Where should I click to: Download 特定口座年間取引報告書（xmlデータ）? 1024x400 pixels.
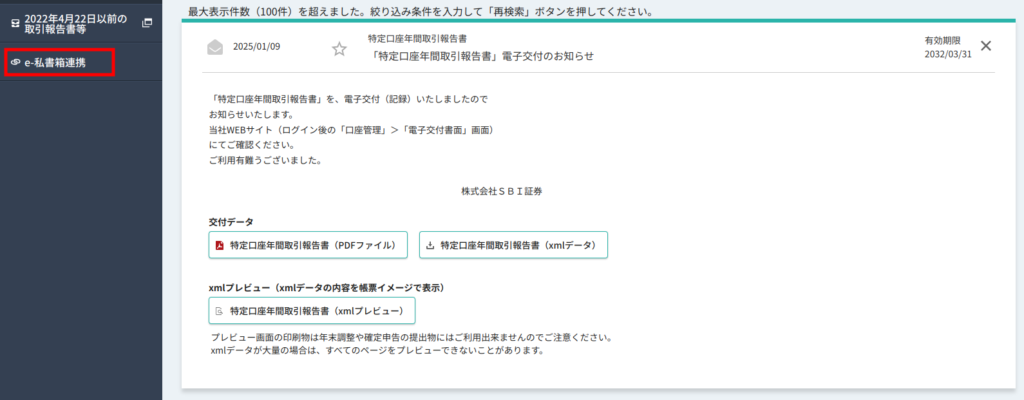(x=513, y=245)
